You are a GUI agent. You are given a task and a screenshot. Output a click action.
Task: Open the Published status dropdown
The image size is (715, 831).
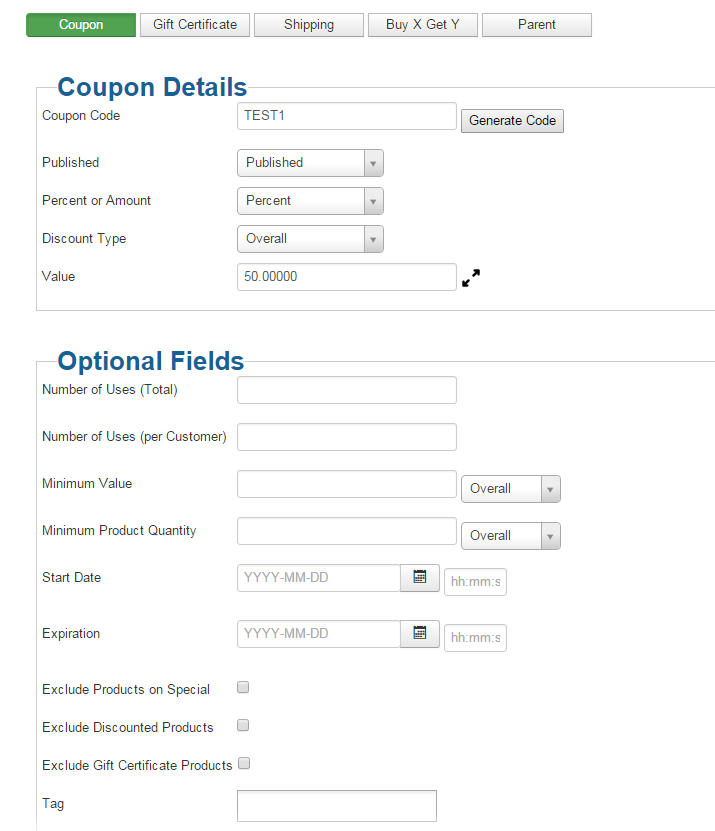[x=310, y=163]
